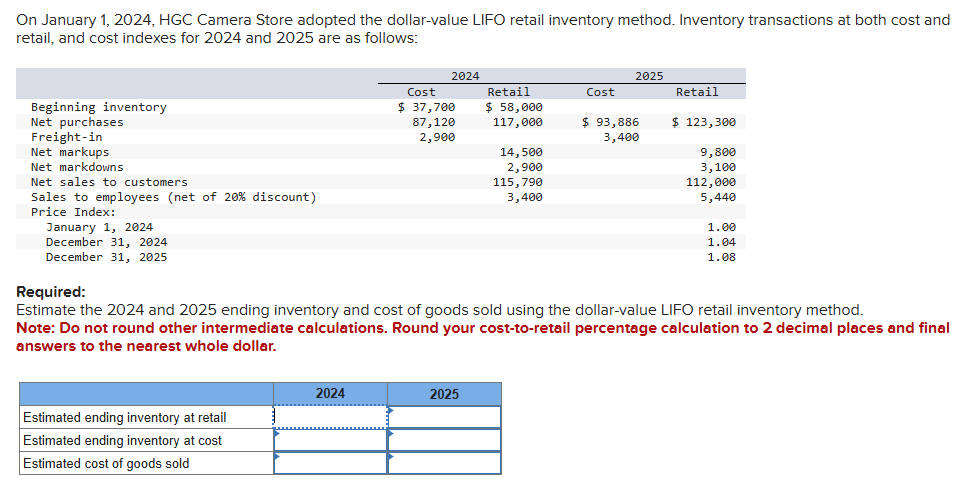975x483 pixels.
Task: Click the 'Price Index:' label
Action: tap(73, 211)
